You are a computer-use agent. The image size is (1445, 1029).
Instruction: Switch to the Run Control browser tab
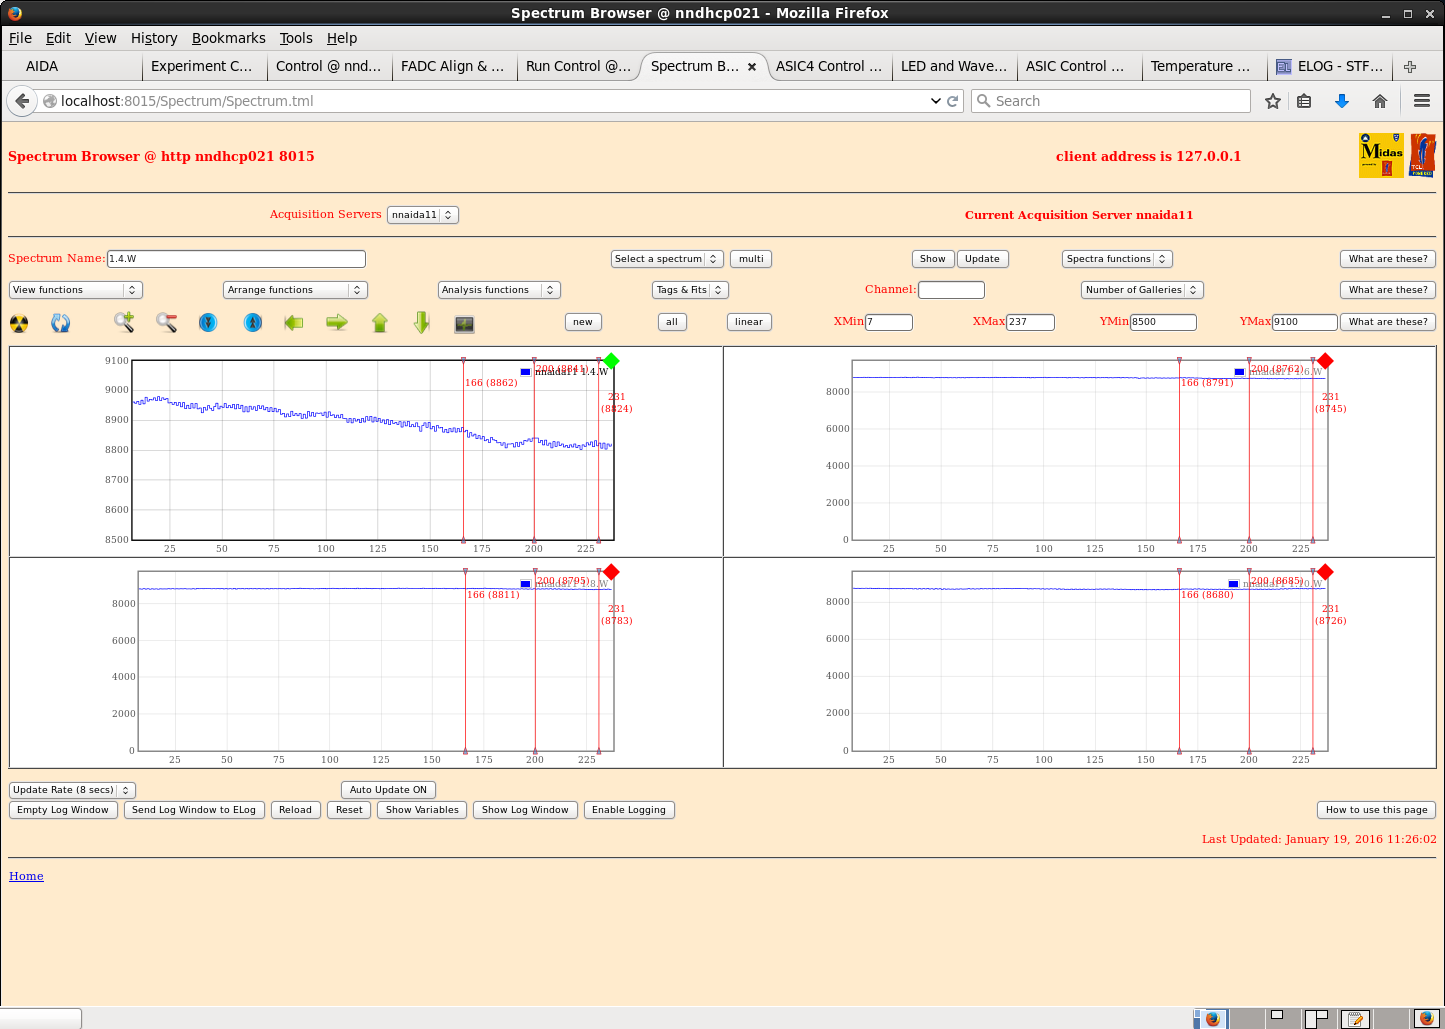coord(578,66)
